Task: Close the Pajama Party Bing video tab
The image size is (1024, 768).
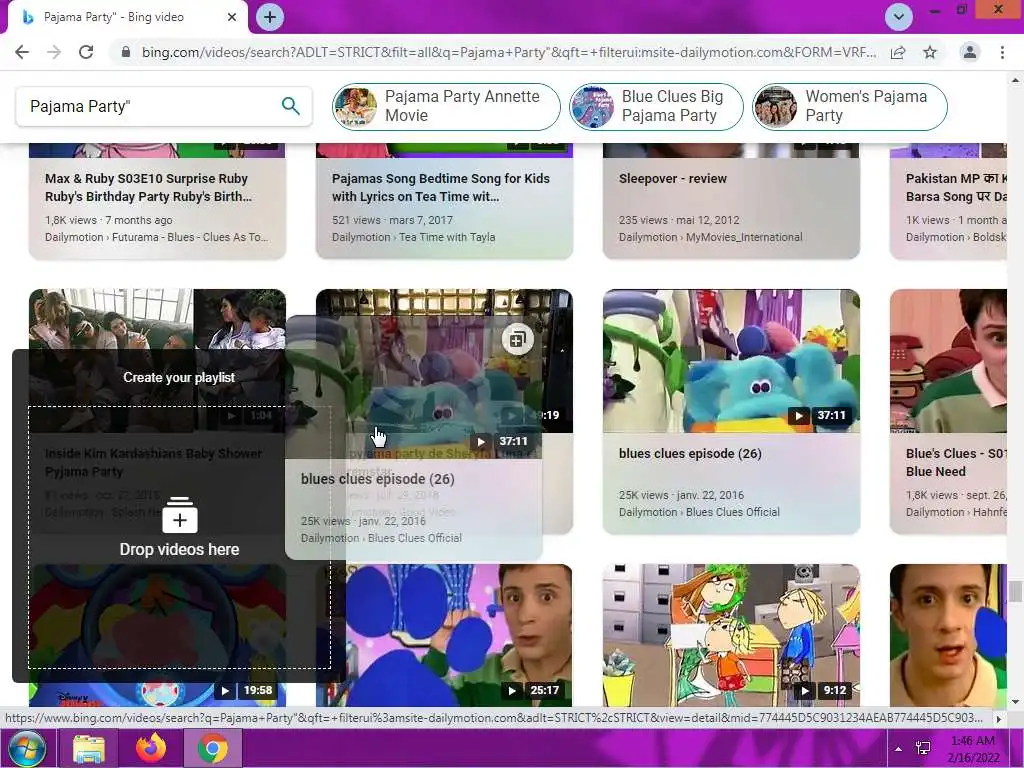Action: [232, 17]
